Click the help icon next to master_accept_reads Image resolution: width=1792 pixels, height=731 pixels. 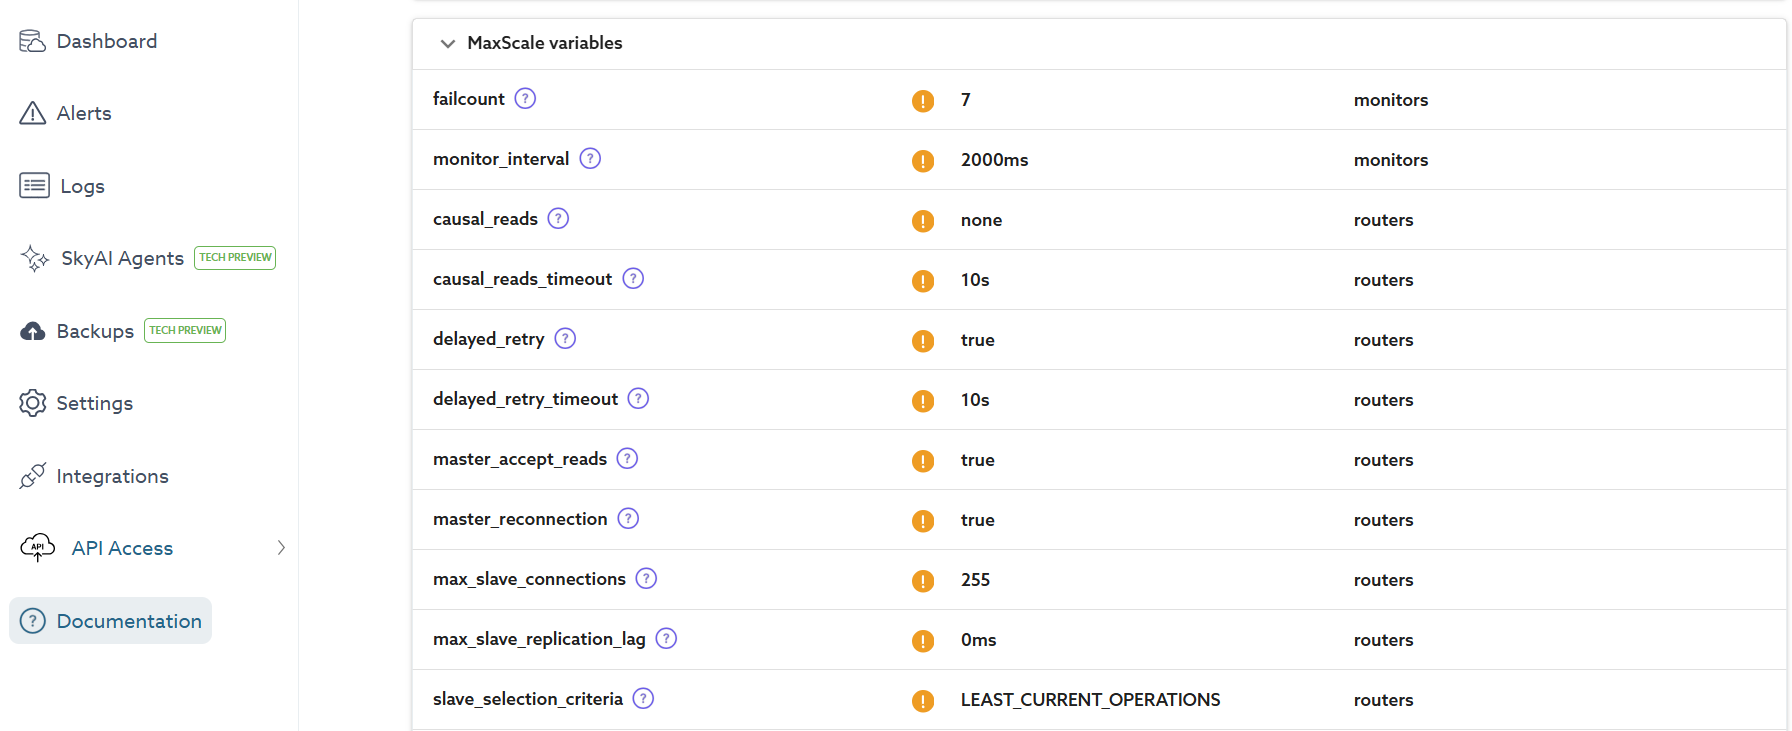tap(627, 459)
